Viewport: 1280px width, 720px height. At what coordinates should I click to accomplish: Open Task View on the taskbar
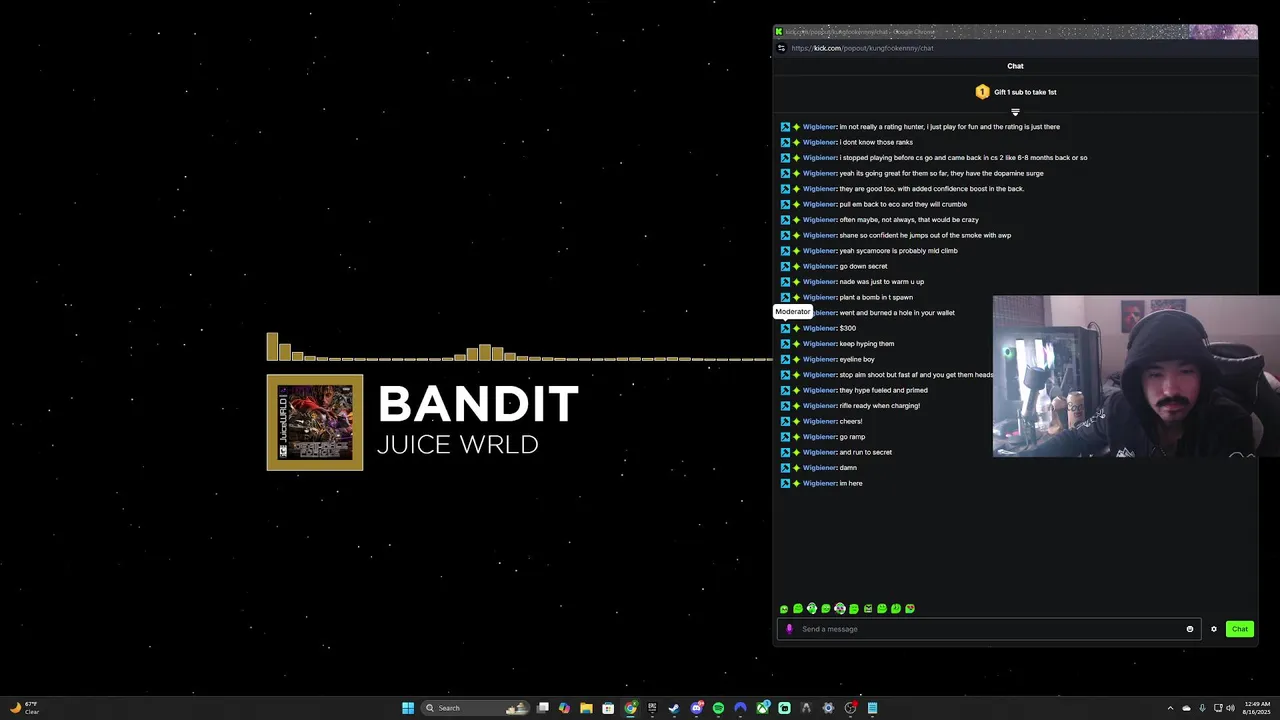point(543,708)
